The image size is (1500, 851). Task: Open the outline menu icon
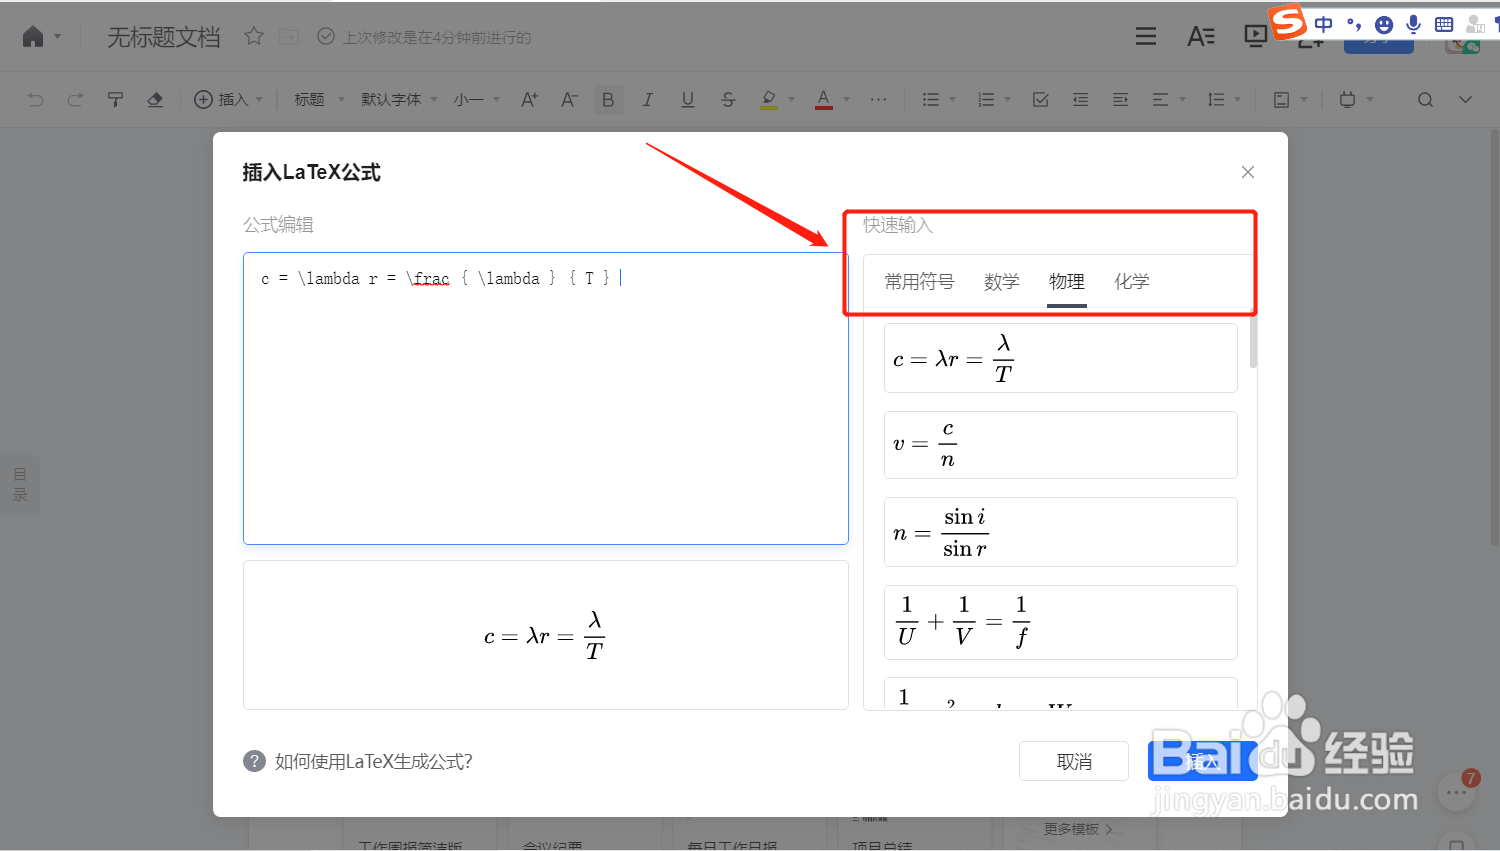coord(1146,37)
